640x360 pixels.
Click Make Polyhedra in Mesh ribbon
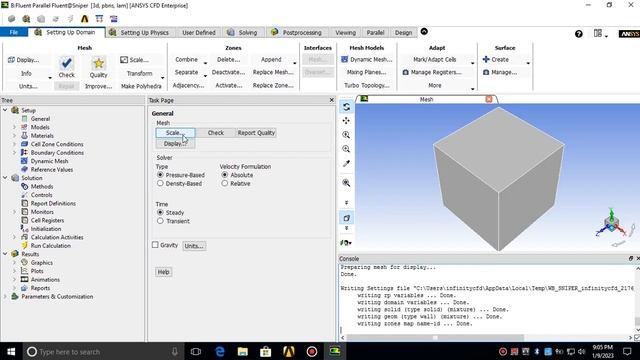(x=141, y=86)
